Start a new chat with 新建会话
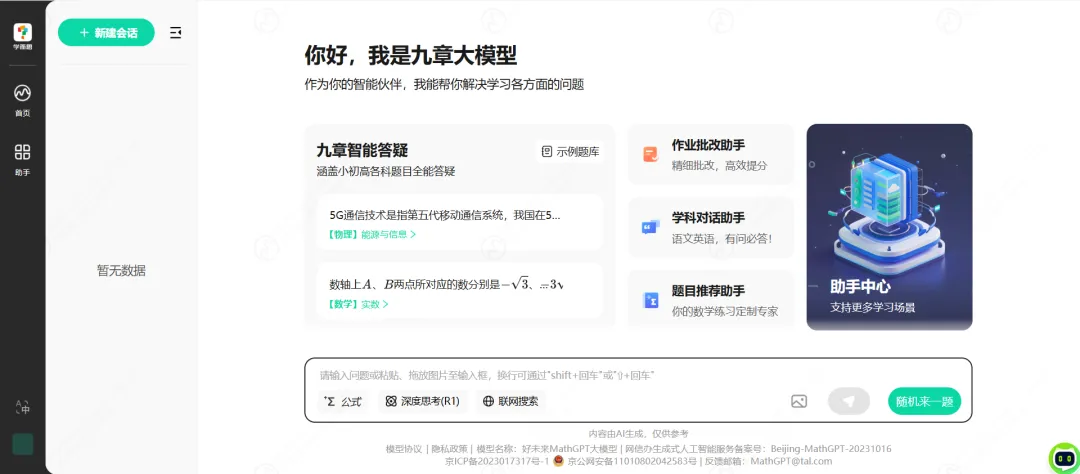Image resolution: width=1080 pixels, height=474 pixels. click(x=106, y=32)
